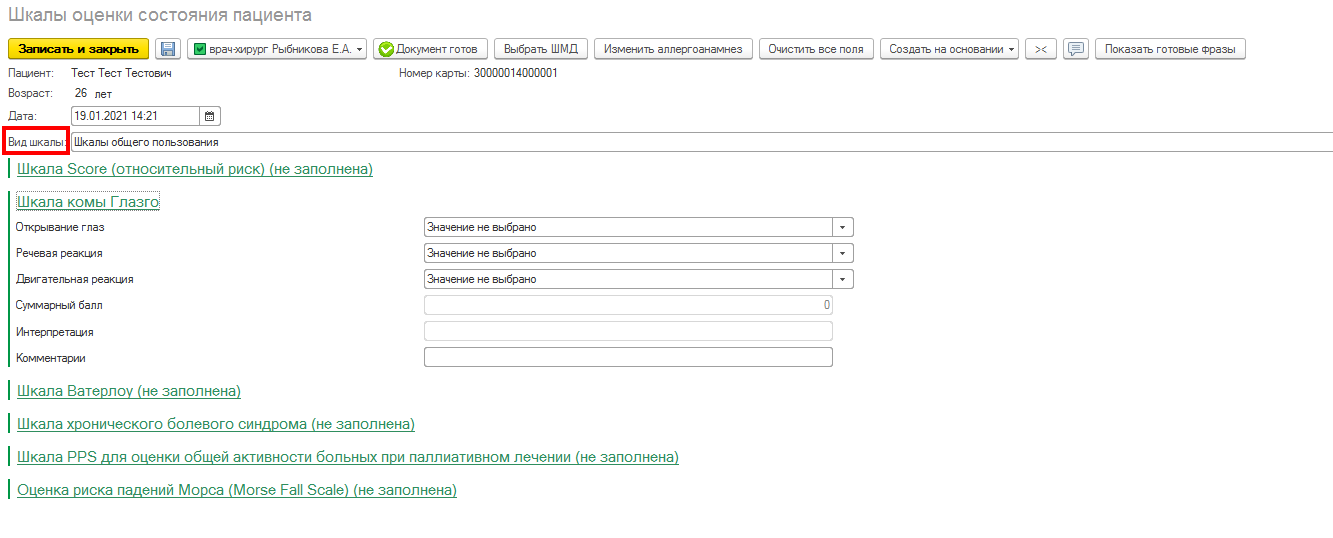Expand the 'Шкала Ватерлоу' section

click(x=129, y=391)
